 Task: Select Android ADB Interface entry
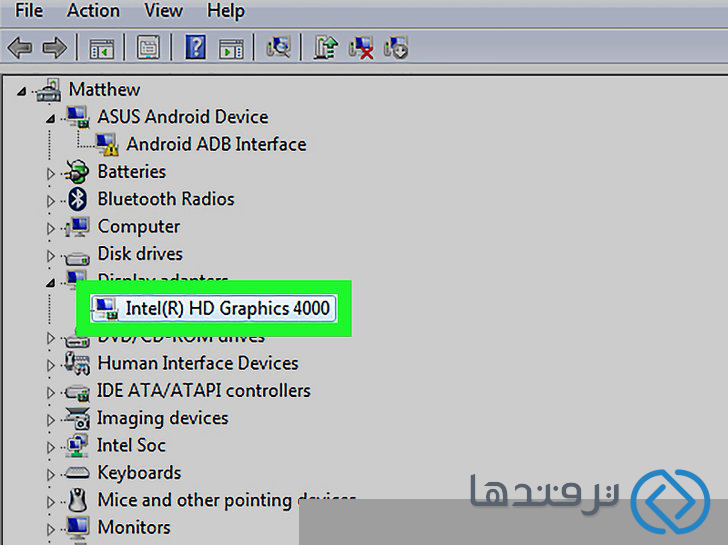[216, 144]
